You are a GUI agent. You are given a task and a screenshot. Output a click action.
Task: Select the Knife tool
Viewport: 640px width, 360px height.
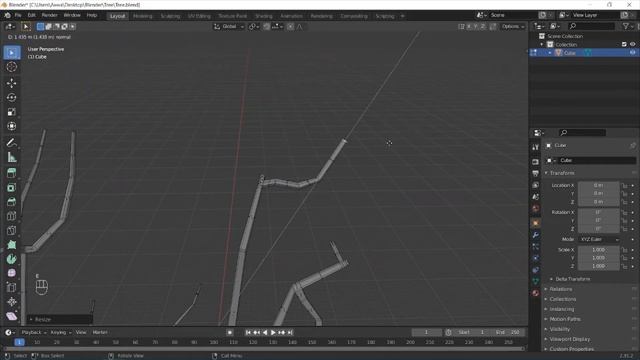click(12, 231)
